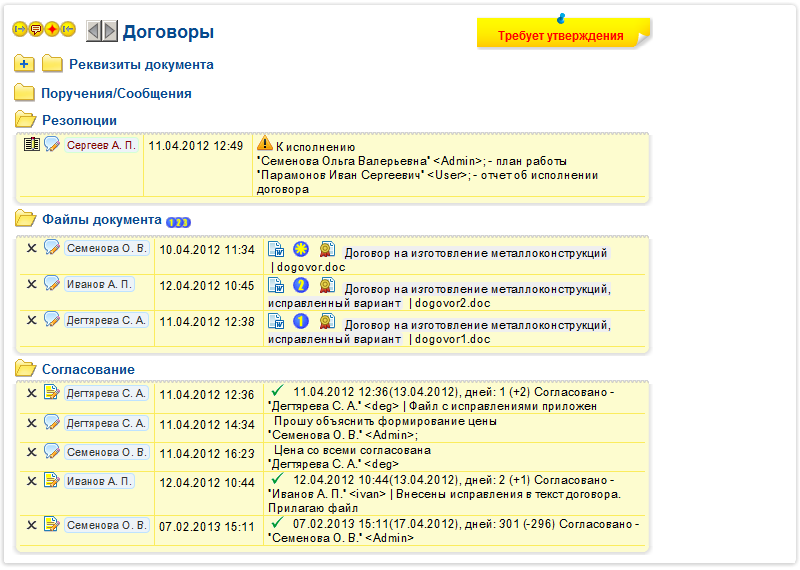This screenshot has height=570, width=800.
Task: Open the book icon in Сергеев А. П. row
Action: (x=32, y=144)
